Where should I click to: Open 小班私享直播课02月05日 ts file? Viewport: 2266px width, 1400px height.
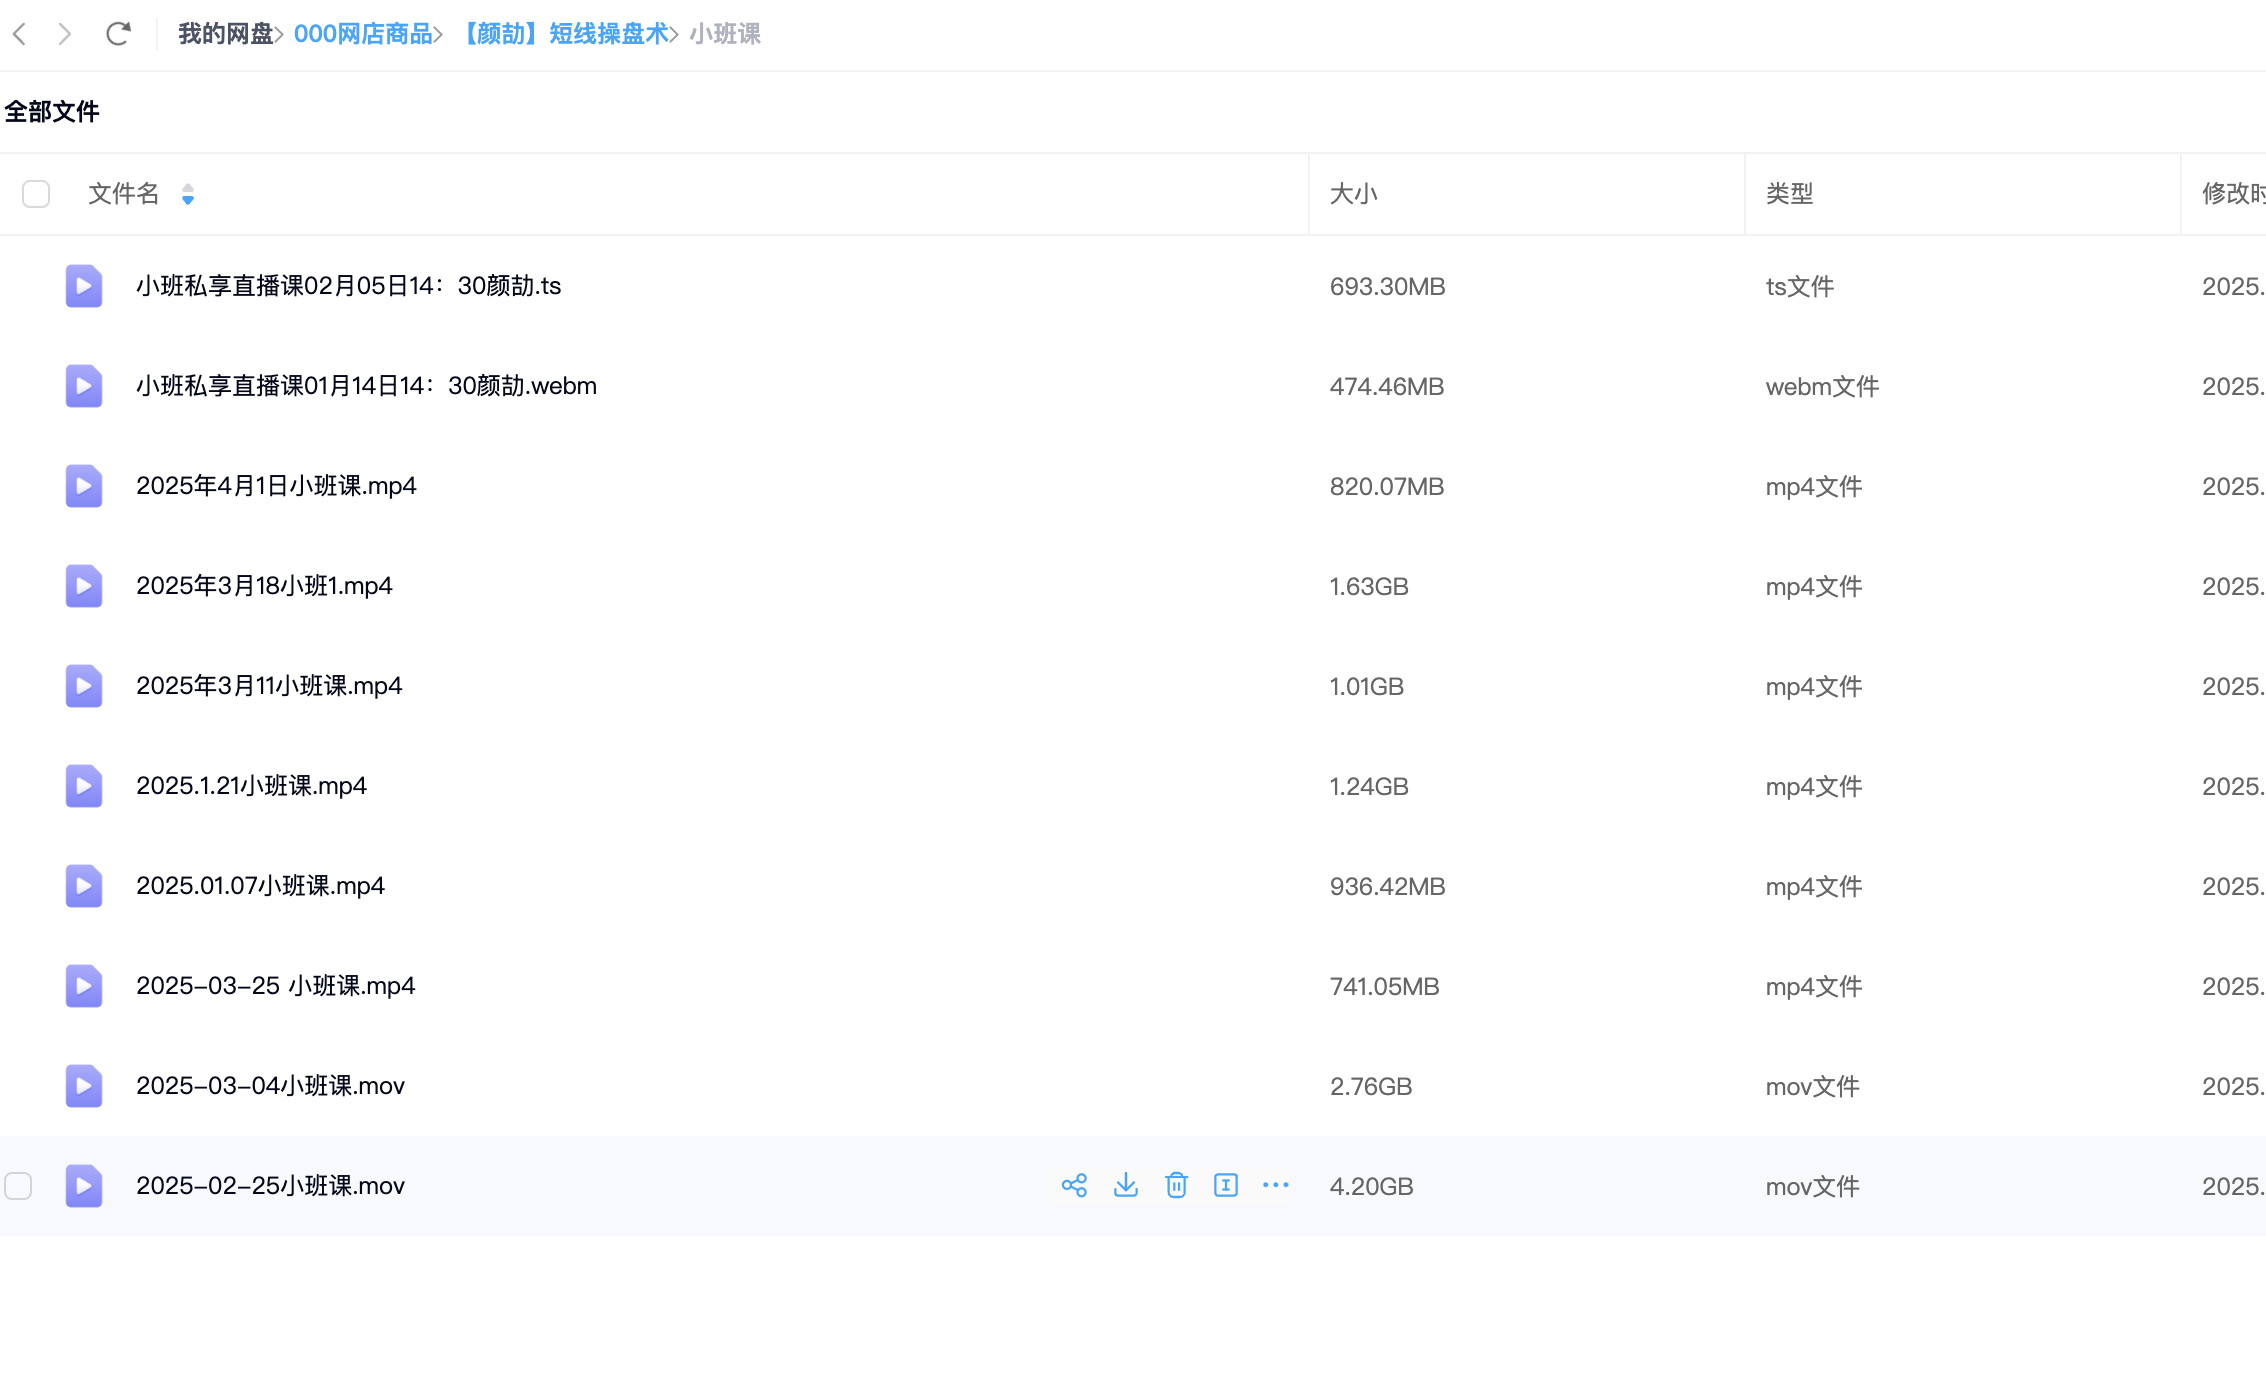[348, 286]
